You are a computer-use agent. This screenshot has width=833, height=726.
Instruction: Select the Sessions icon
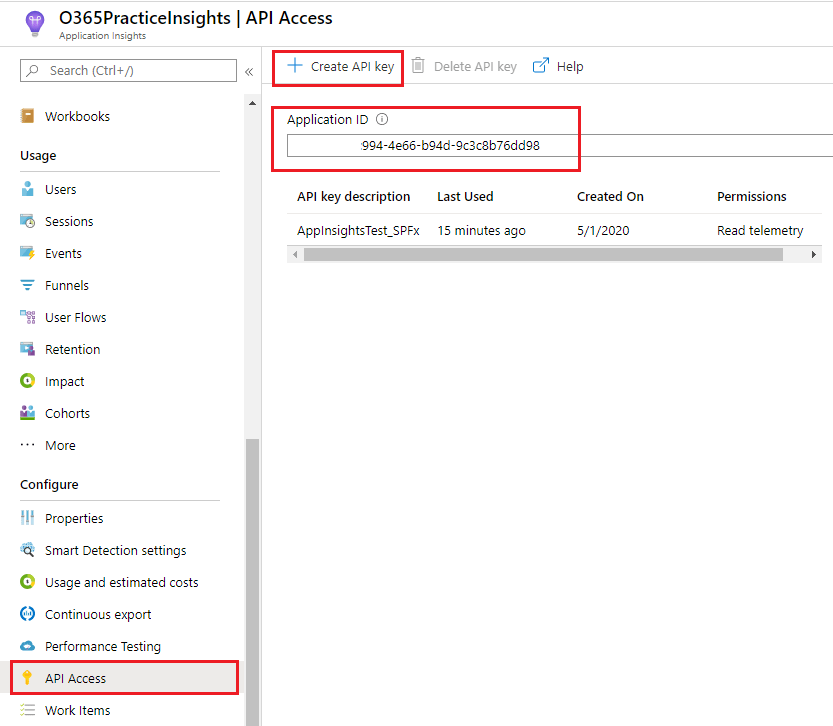28,221
